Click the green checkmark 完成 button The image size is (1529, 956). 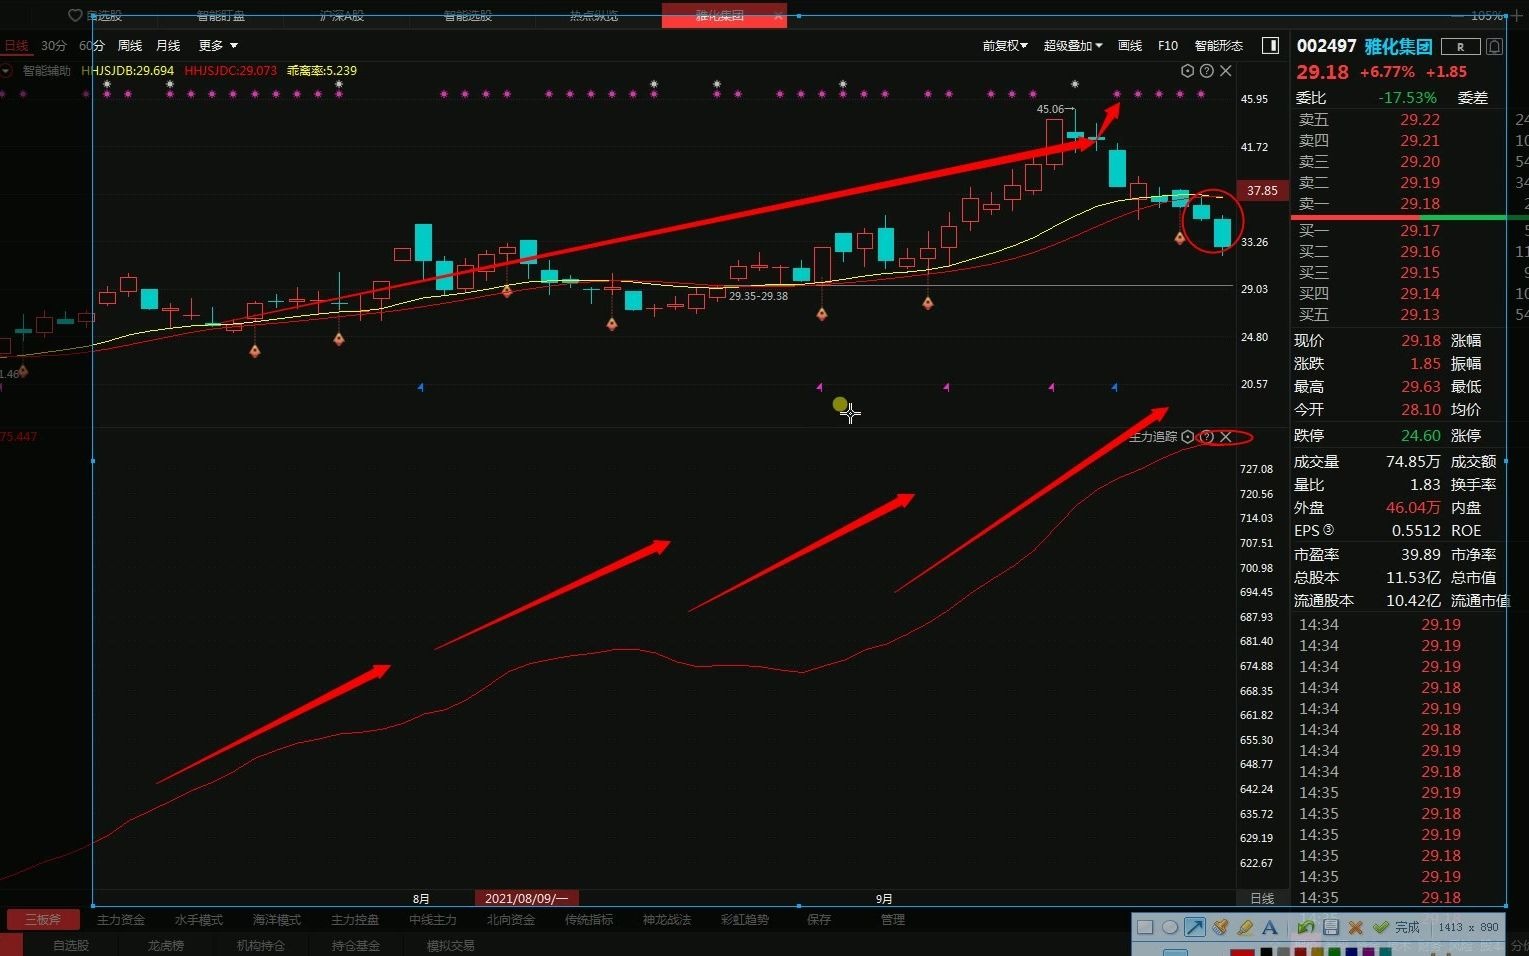(1396, 927)
